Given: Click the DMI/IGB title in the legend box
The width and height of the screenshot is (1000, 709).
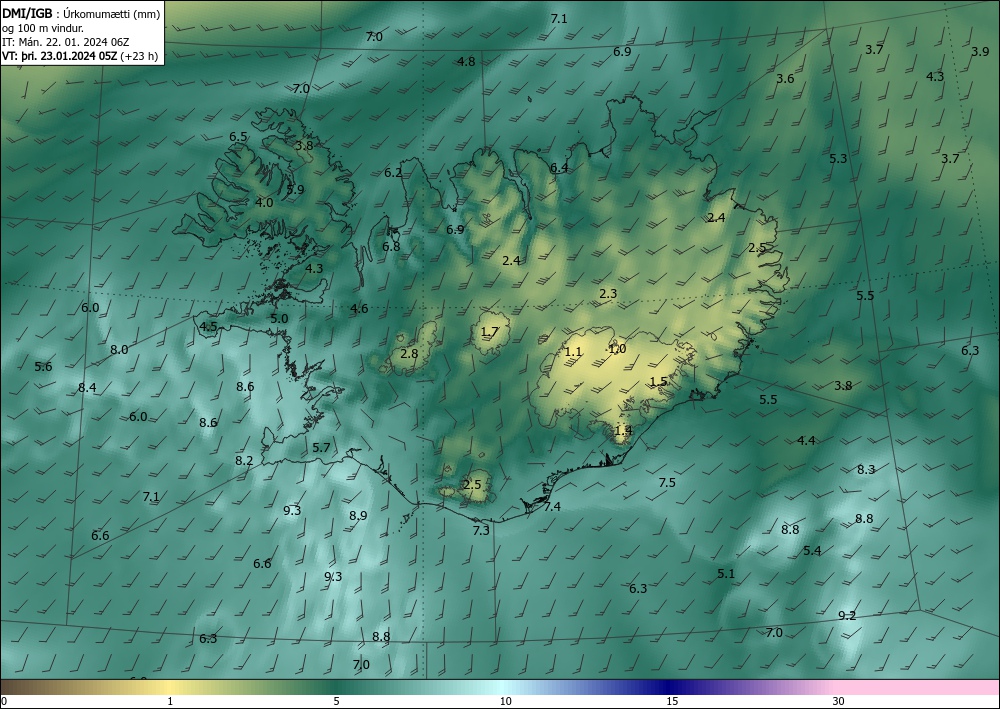Looking at the screenshot, I should pos(27,14).
